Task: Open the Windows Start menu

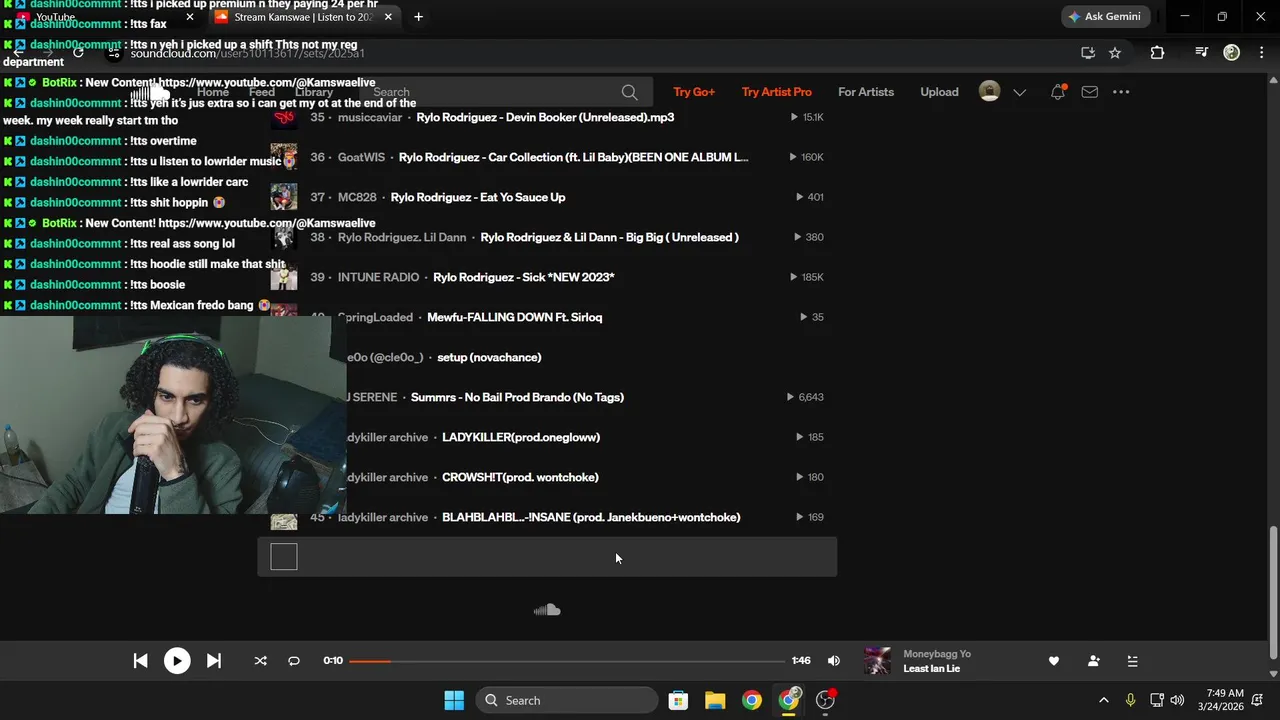Action: (453, 700)
